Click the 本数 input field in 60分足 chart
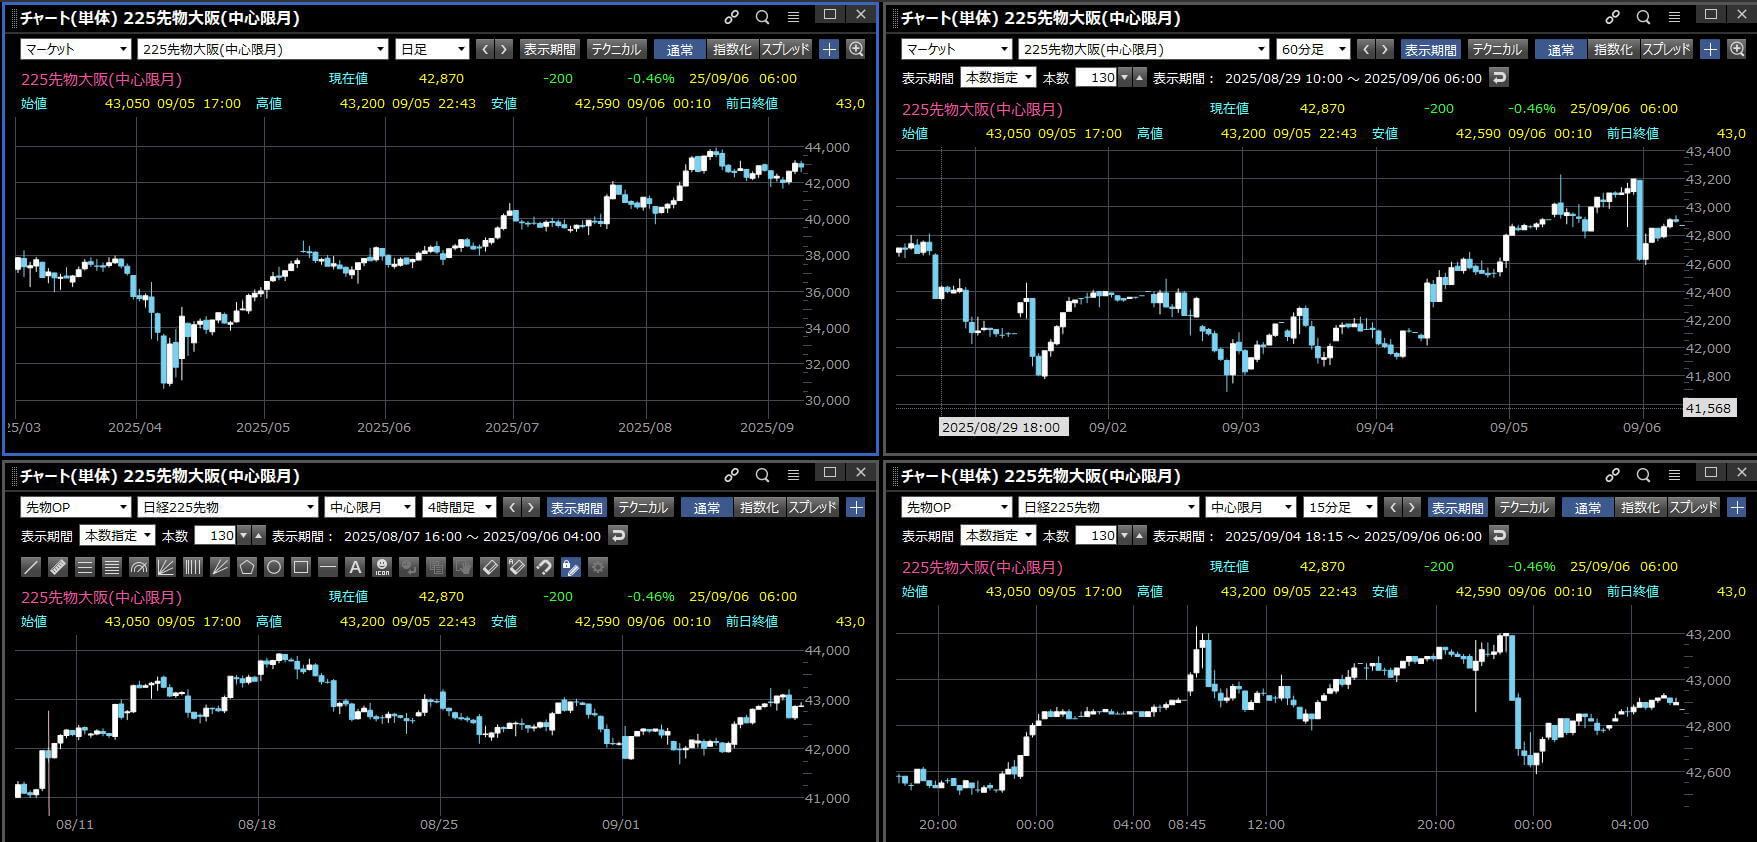Screen dimensions: 1757x842 [x=1096, y=77]
